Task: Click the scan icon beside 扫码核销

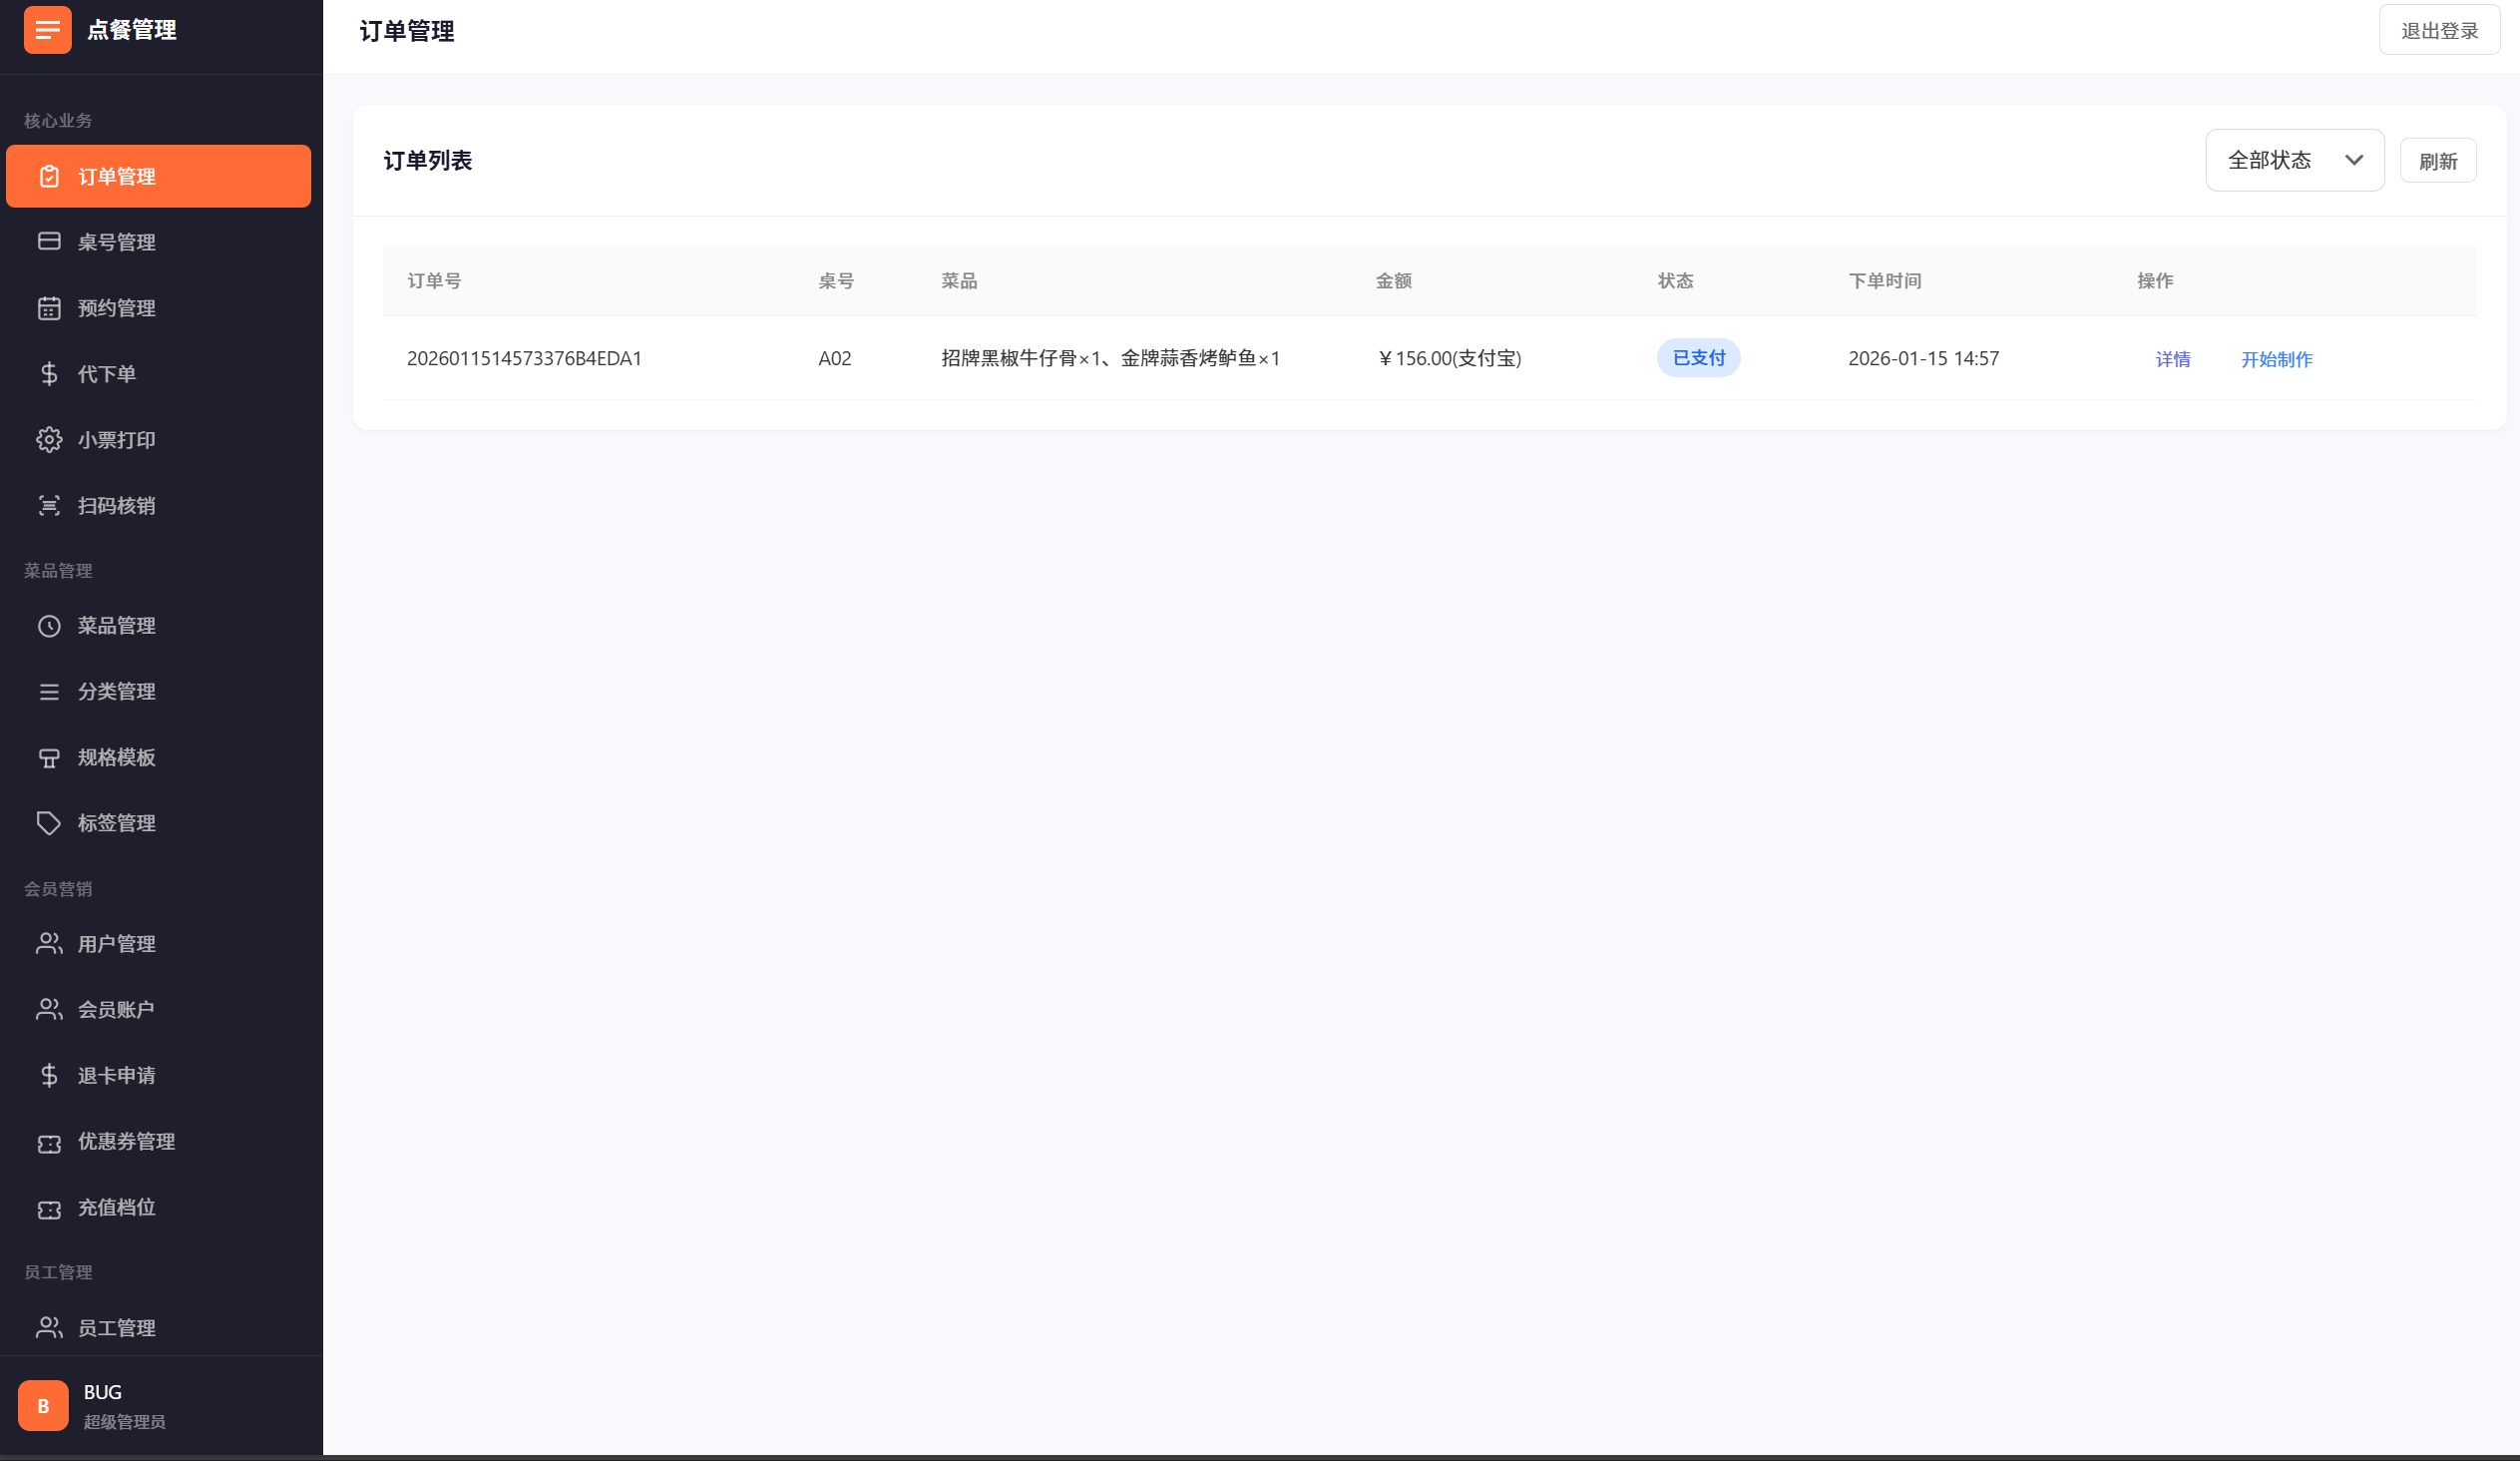Action: point(49,506)
